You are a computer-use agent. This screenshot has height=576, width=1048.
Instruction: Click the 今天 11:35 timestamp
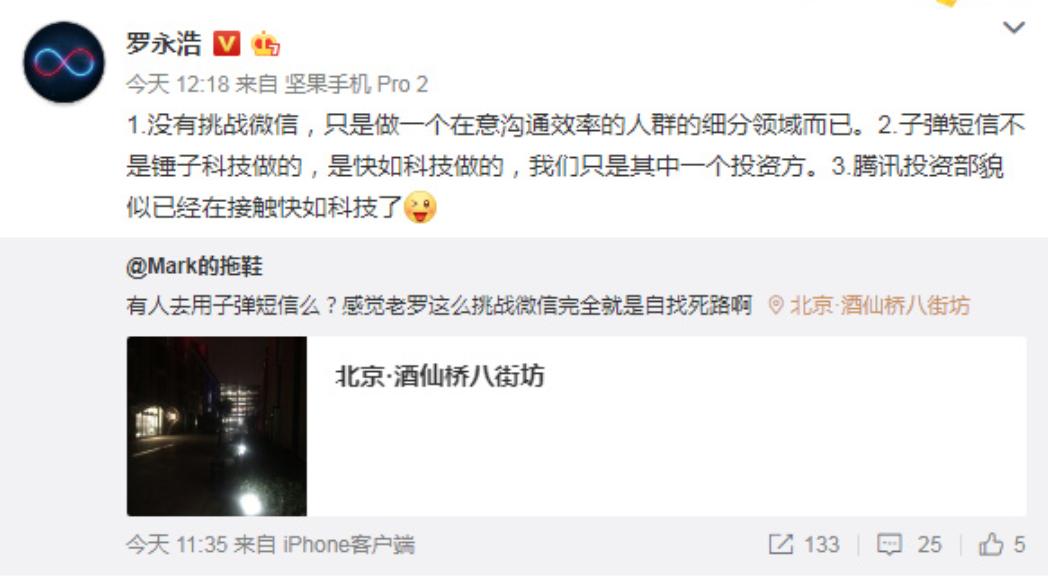177,545
